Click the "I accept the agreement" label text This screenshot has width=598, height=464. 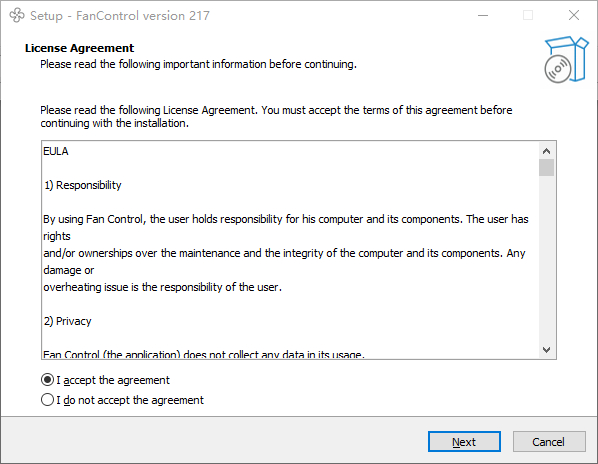113,380
